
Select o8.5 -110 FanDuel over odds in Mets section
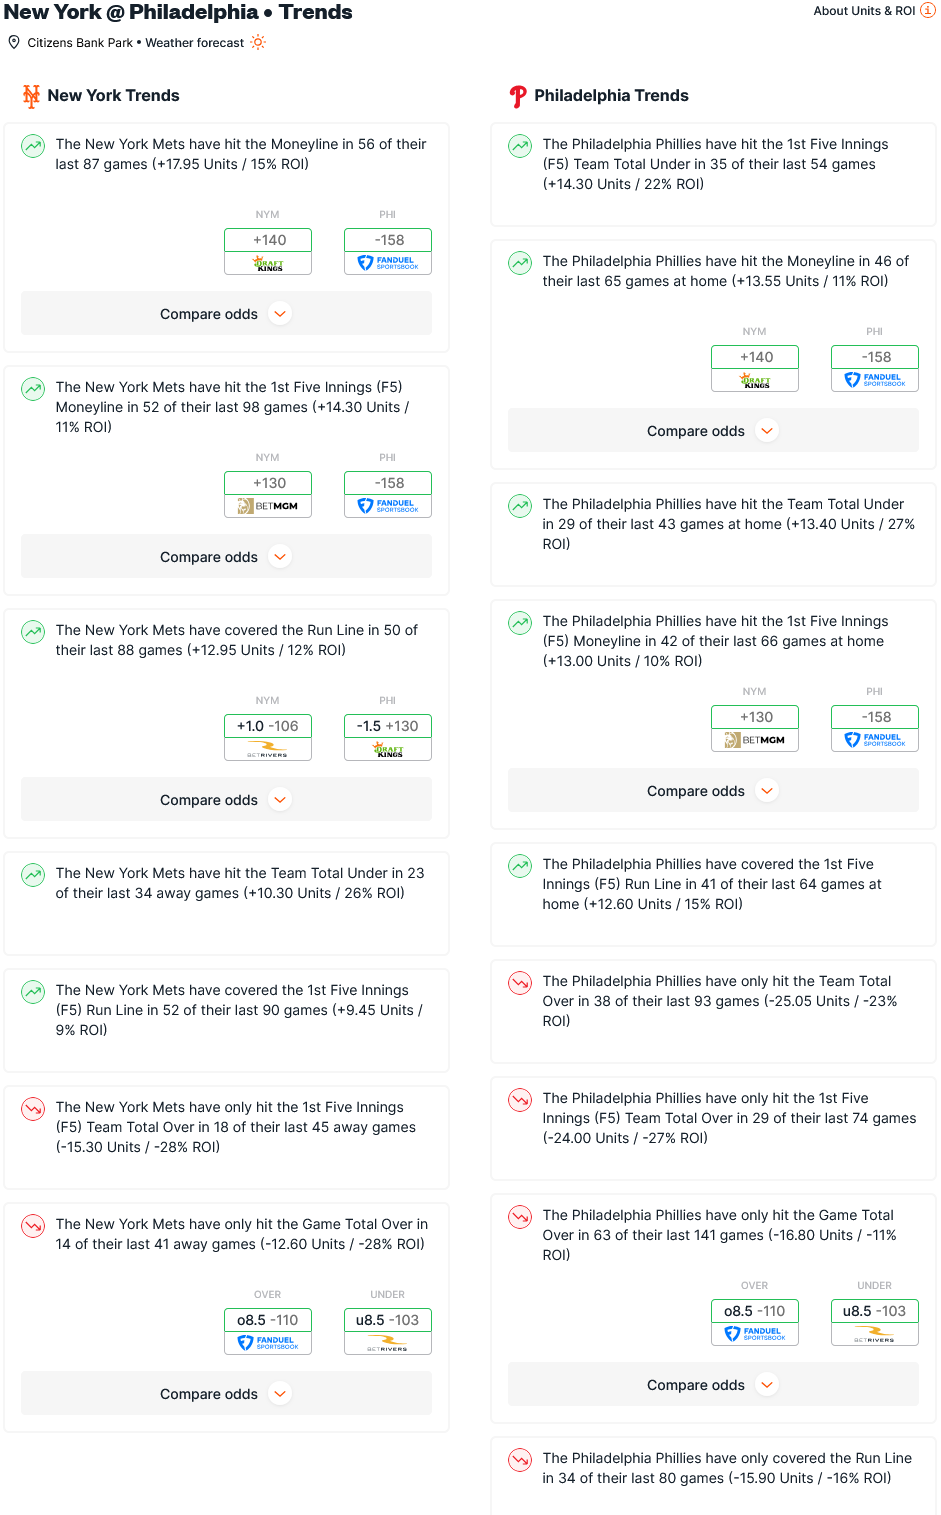coord(268,1331)
